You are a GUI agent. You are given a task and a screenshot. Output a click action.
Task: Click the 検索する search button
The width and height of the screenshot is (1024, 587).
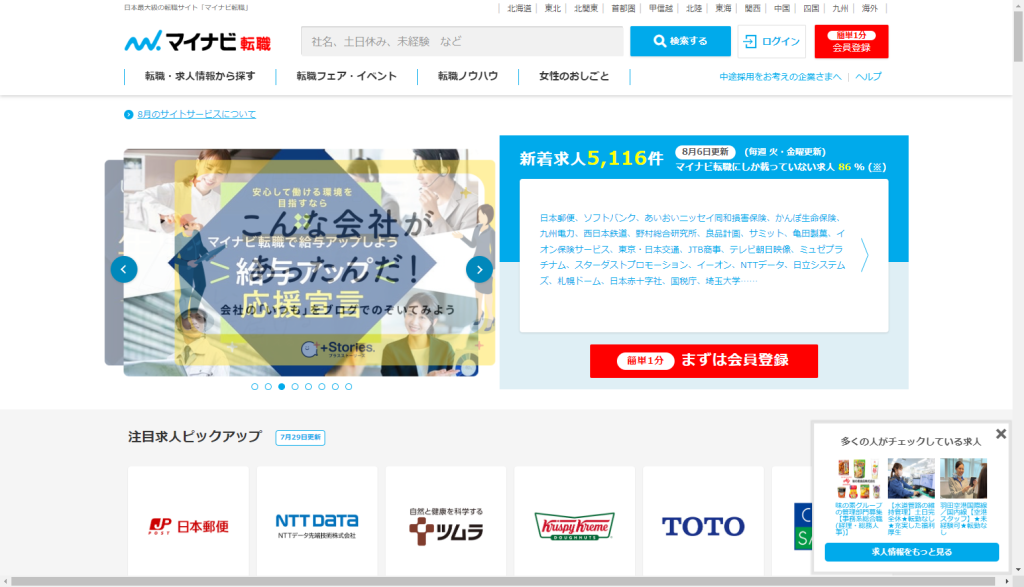click(x=680, y=41)
